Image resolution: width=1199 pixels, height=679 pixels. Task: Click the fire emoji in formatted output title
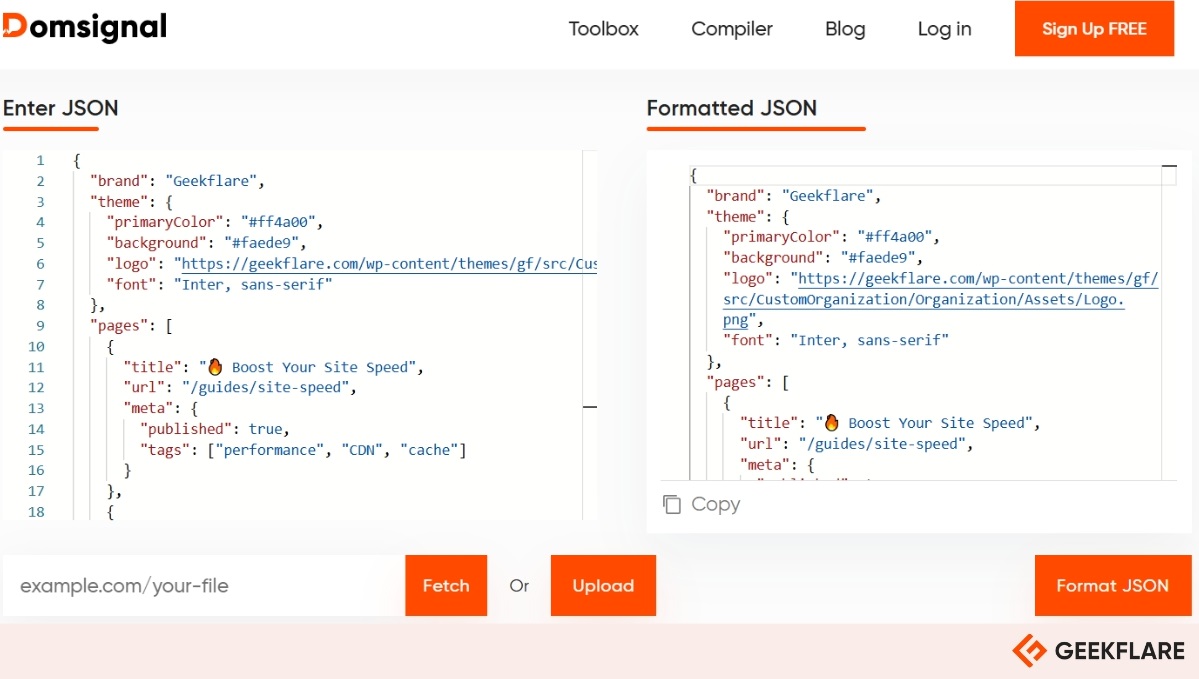tap(832, 423)
